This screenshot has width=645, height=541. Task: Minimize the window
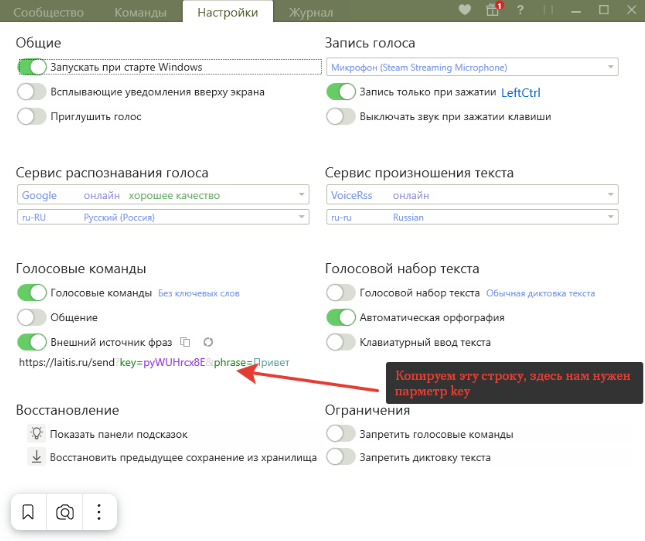click(576, 10)
